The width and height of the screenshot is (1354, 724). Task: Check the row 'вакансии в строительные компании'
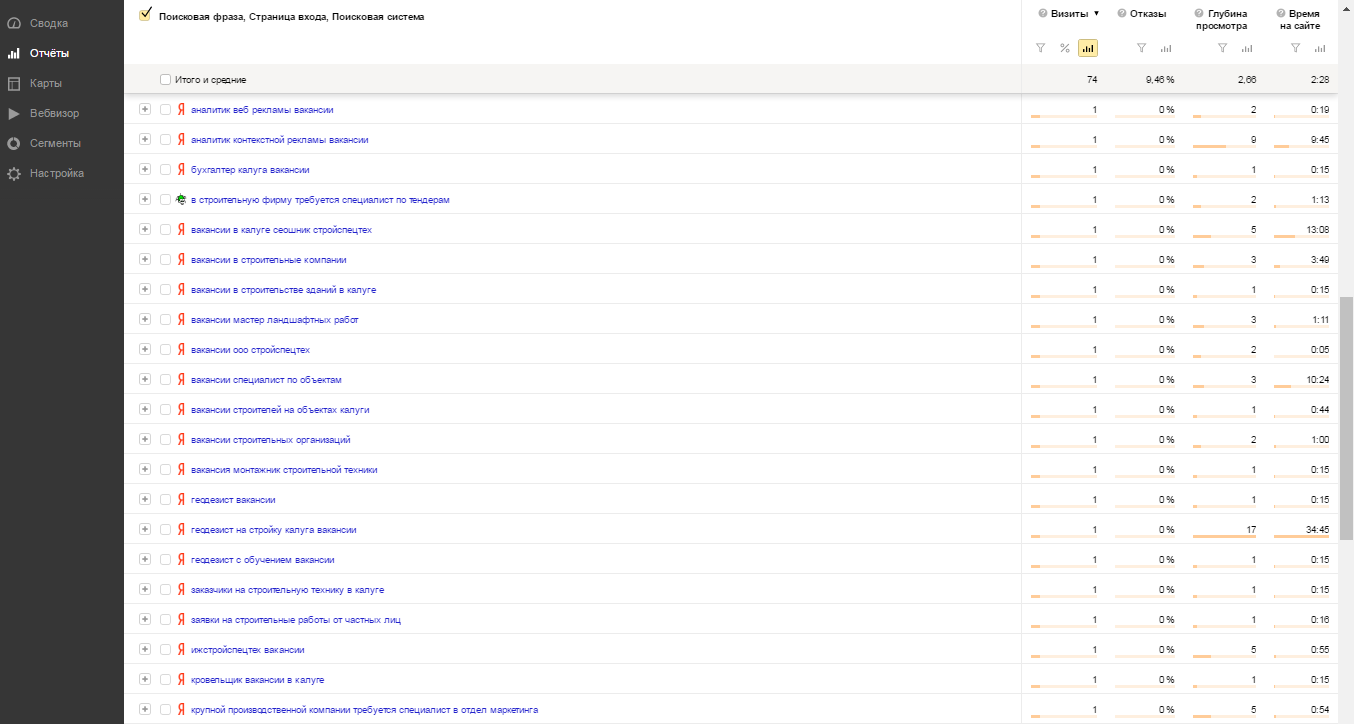[165, 260]
